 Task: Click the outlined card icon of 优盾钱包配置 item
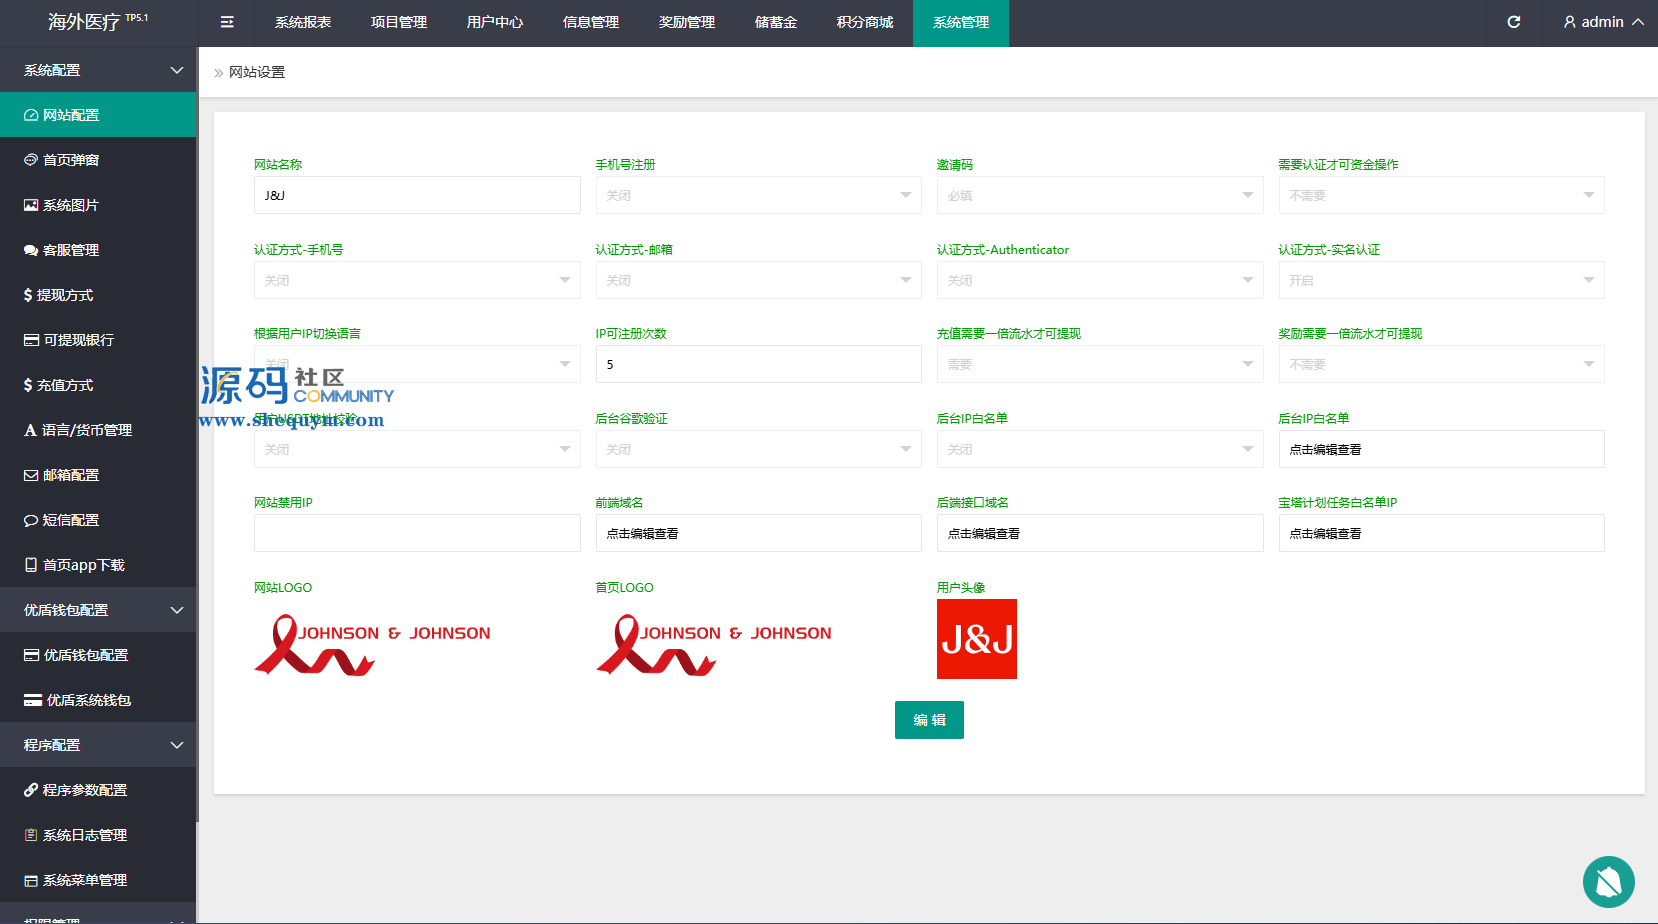(31, 655)
